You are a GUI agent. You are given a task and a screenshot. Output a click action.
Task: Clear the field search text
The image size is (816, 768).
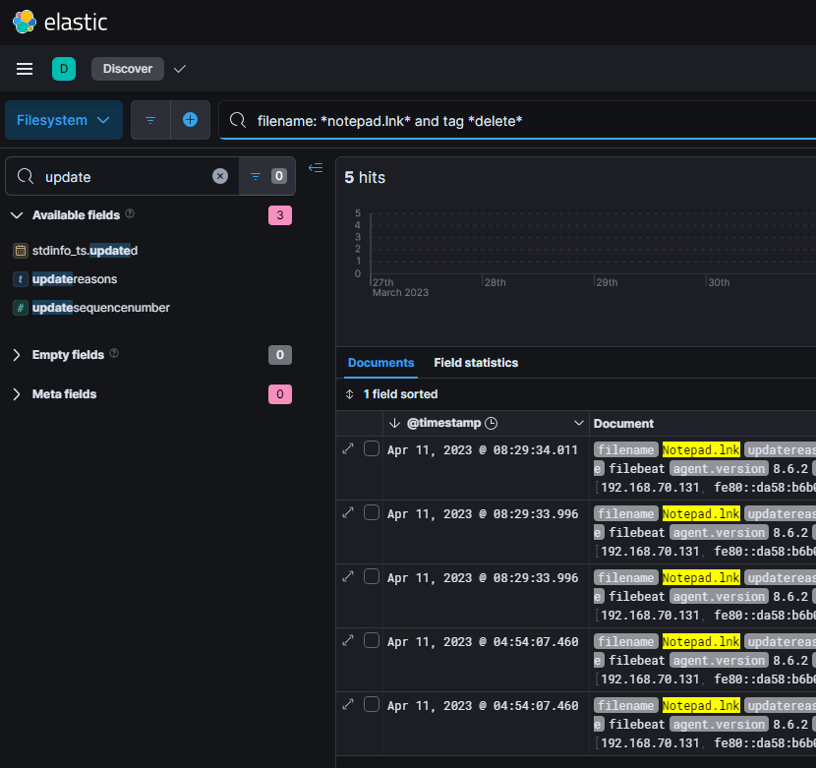(x=220, y=176)
